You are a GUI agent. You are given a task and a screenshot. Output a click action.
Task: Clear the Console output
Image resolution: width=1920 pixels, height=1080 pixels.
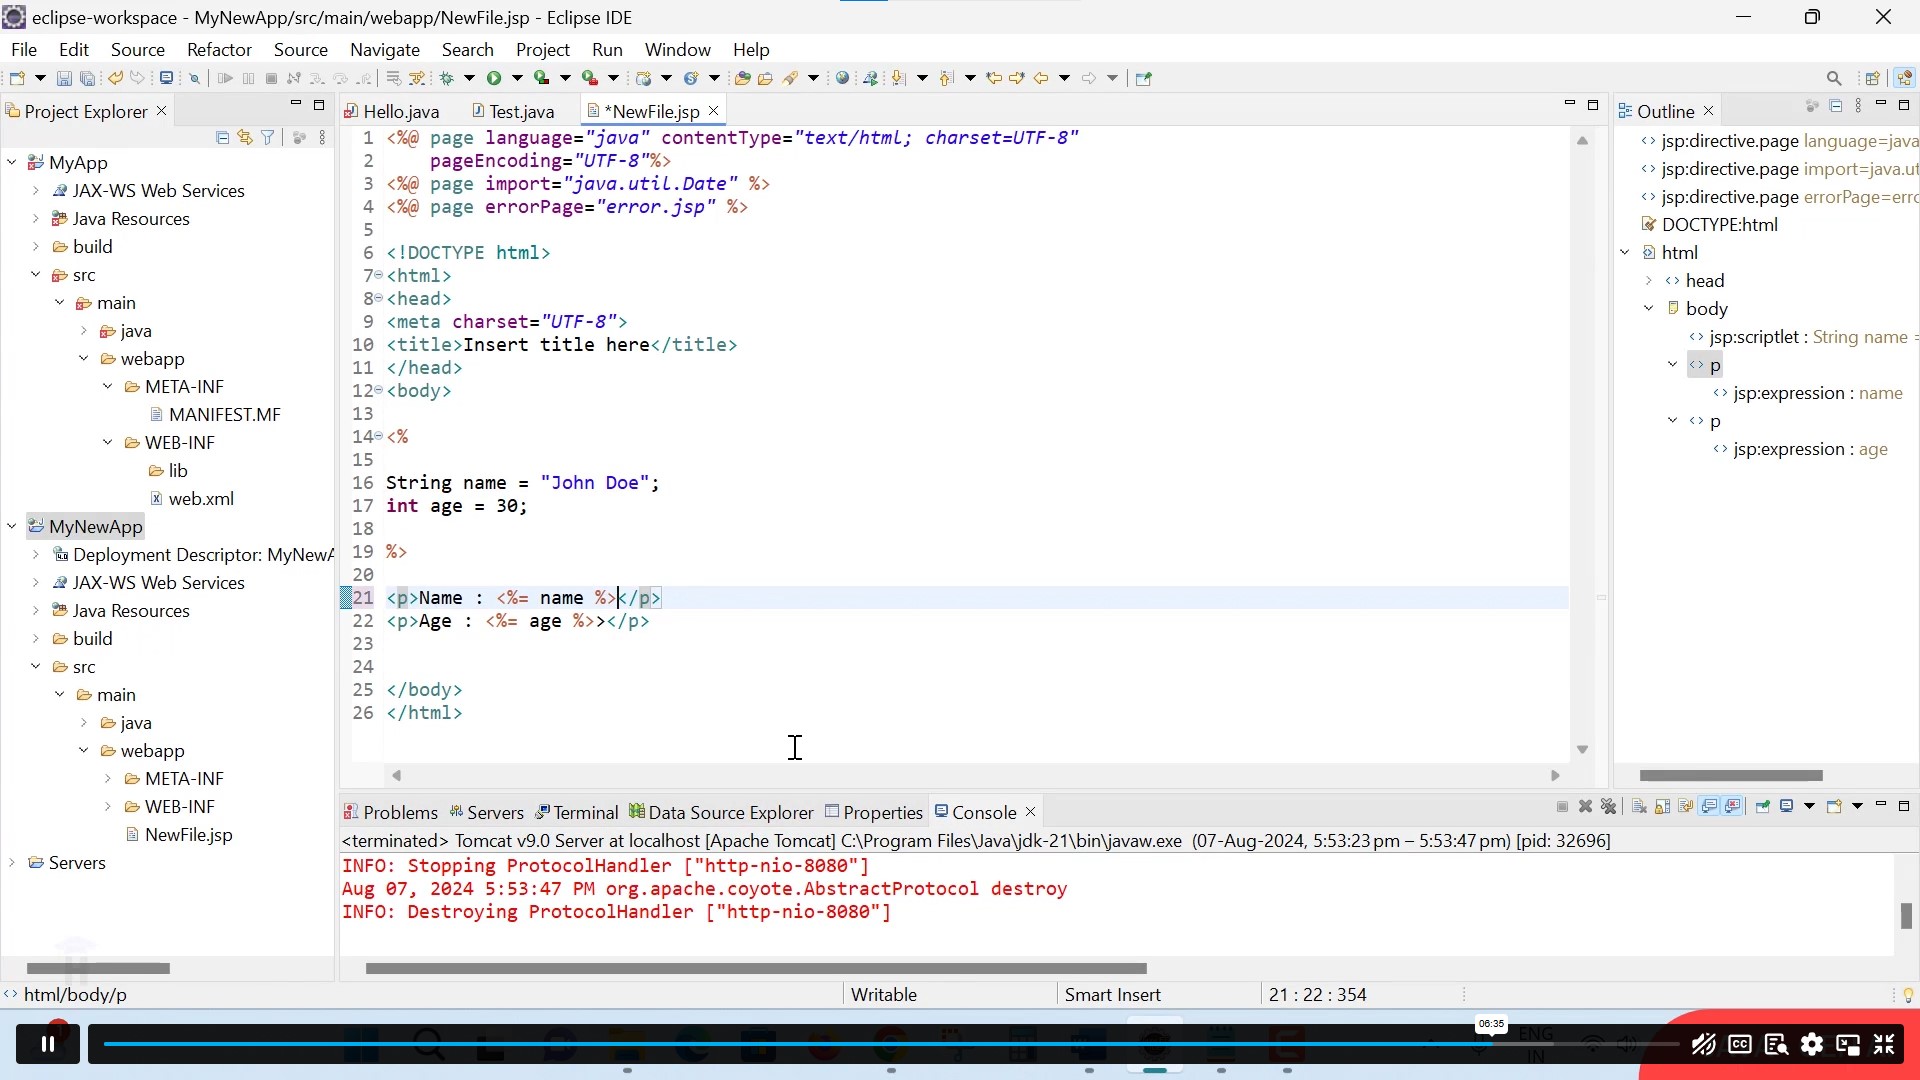1639,807
